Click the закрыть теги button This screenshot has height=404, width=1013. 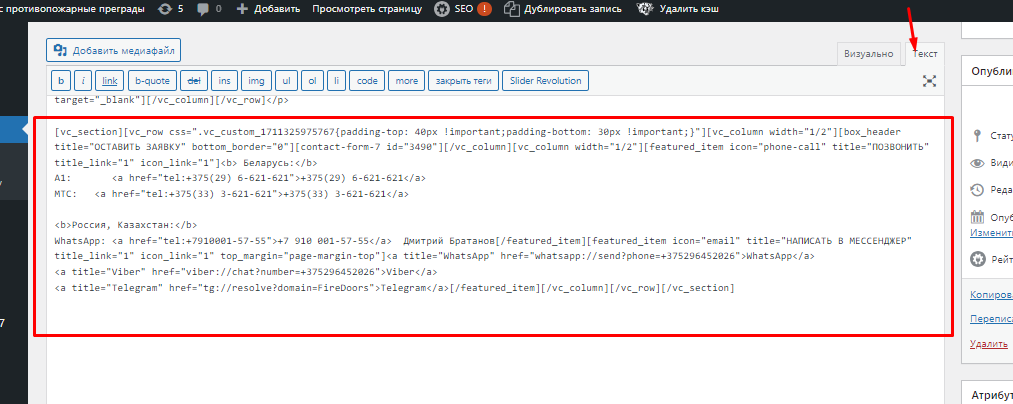[x=463, y=81]
